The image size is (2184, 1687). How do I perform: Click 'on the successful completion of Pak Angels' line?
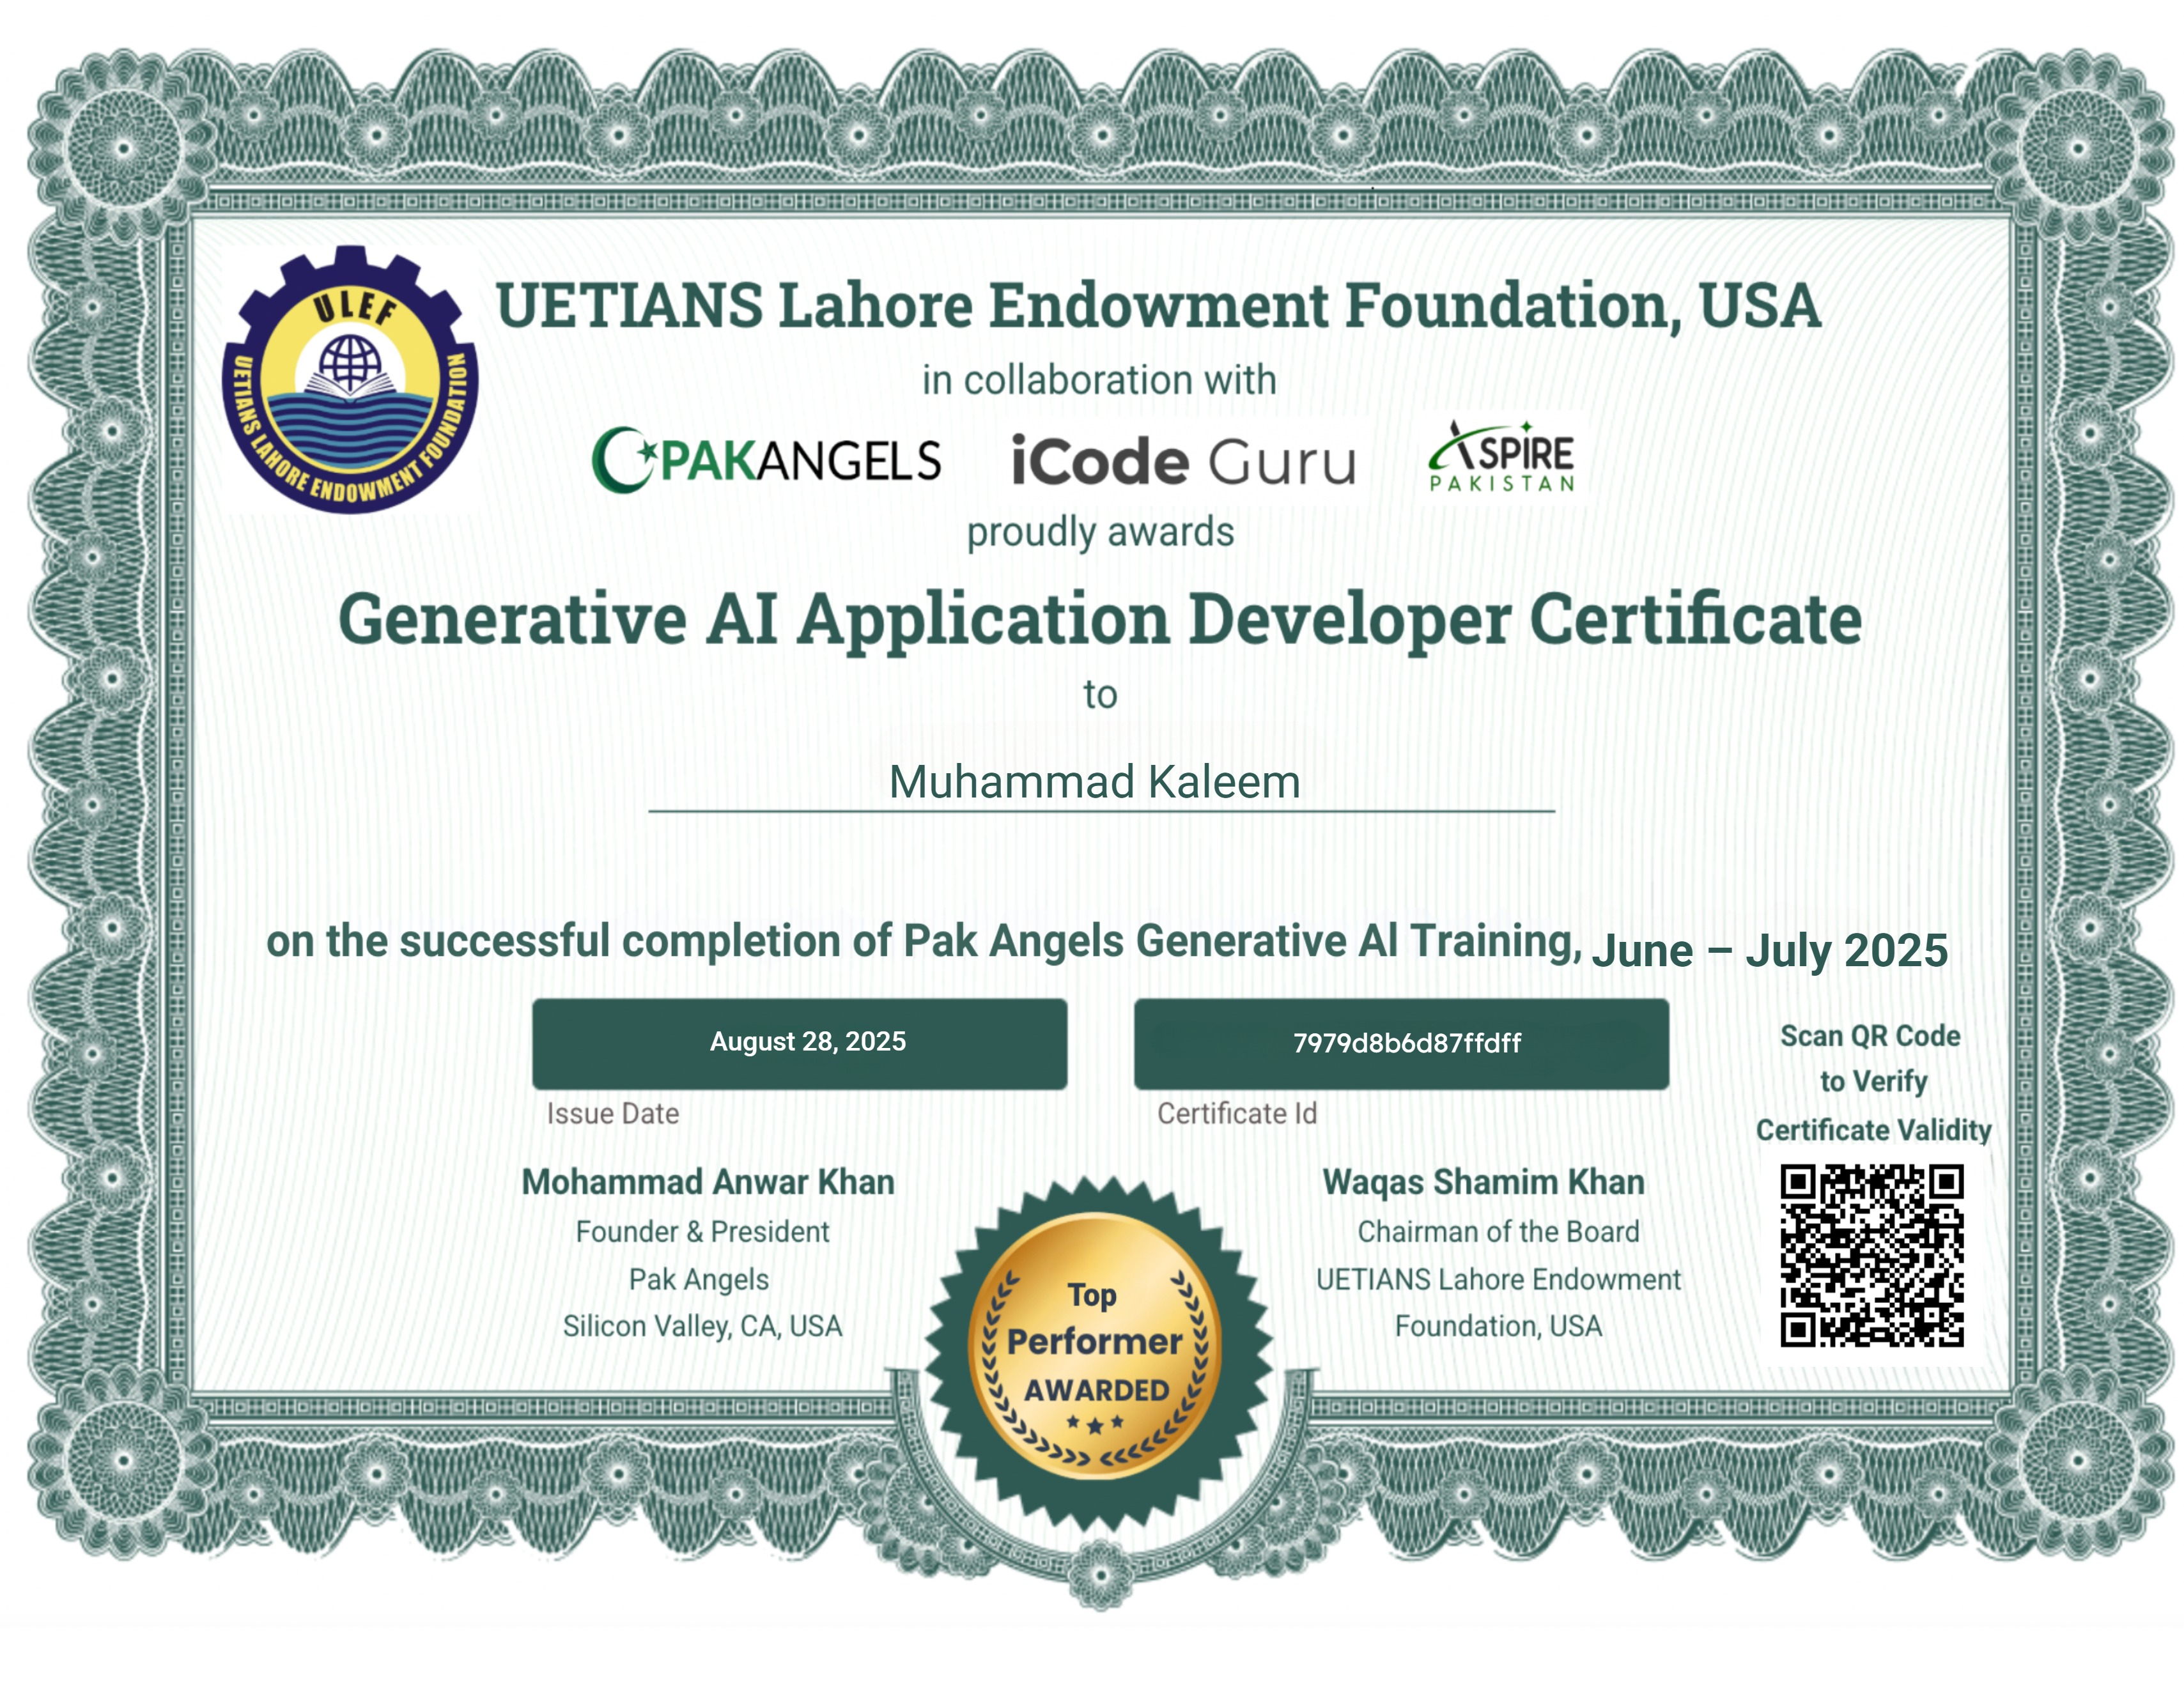[923, 942]
